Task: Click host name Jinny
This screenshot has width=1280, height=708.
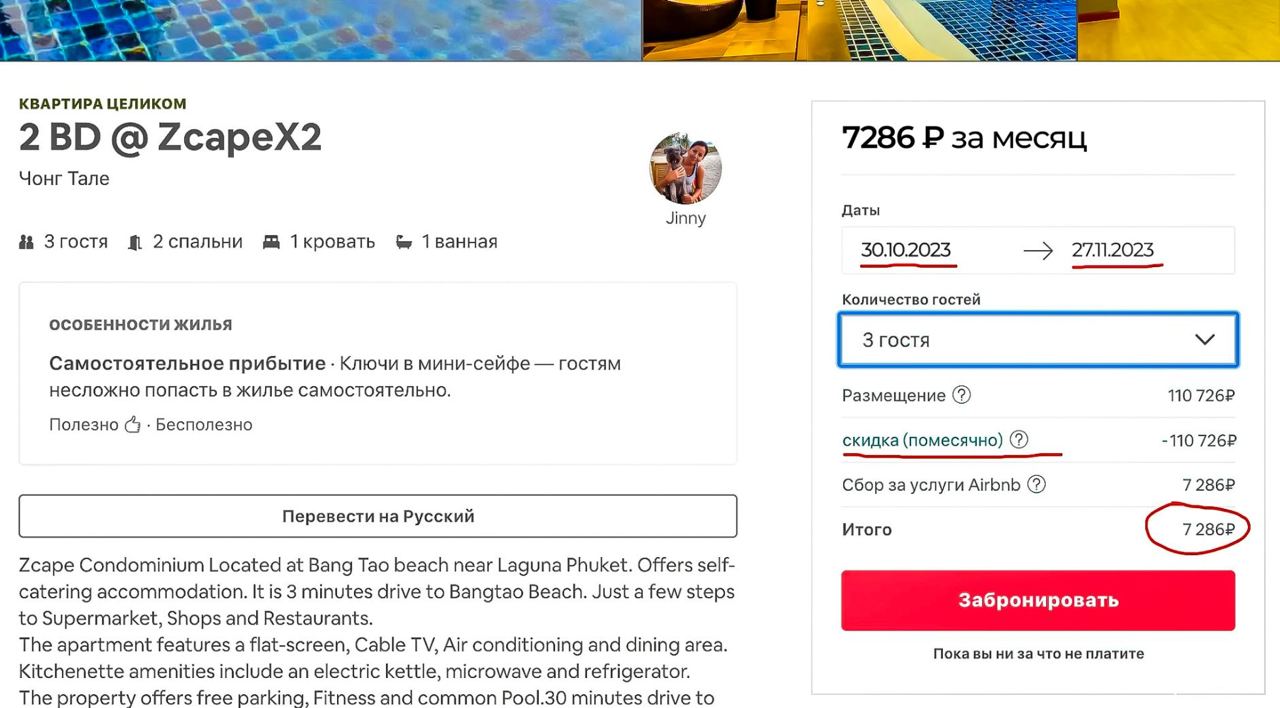Action: [686, 218]
